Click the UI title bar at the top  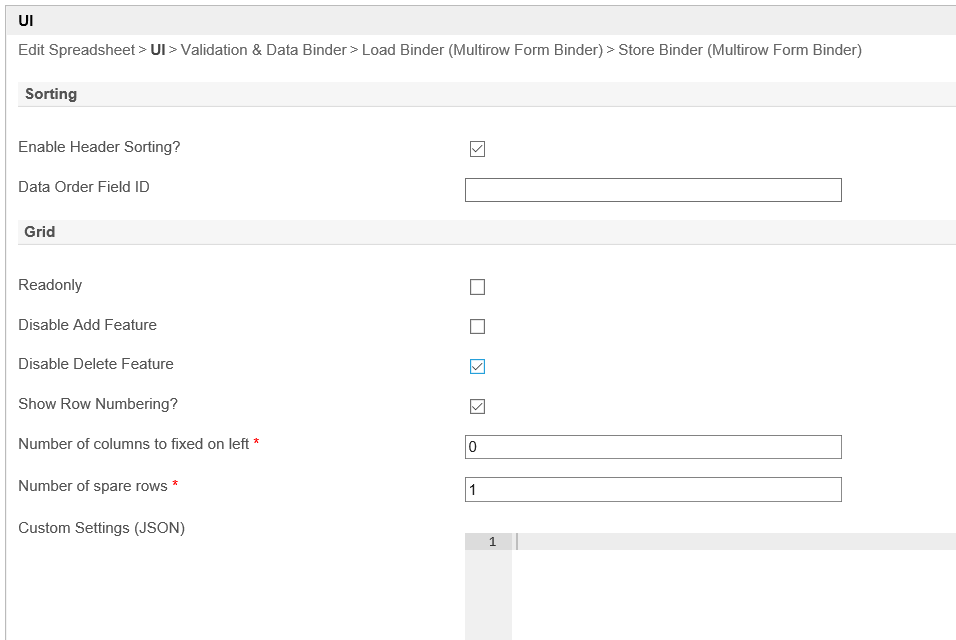tap(27, 20)
